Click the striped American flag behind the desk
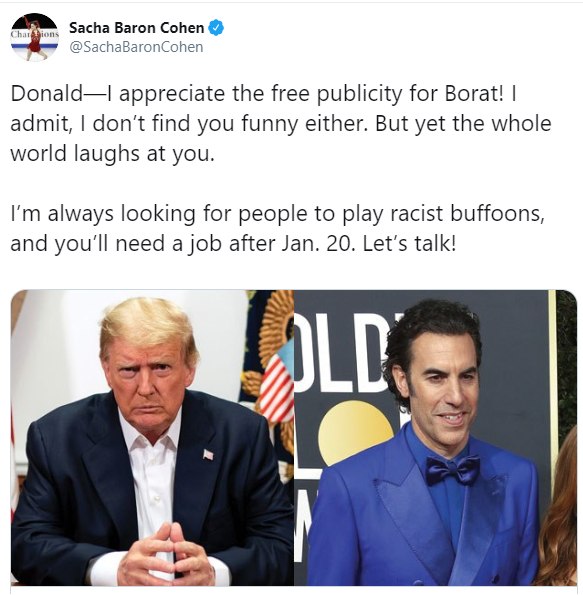This screenshot has height=596, width=583. tap(276, 386)
